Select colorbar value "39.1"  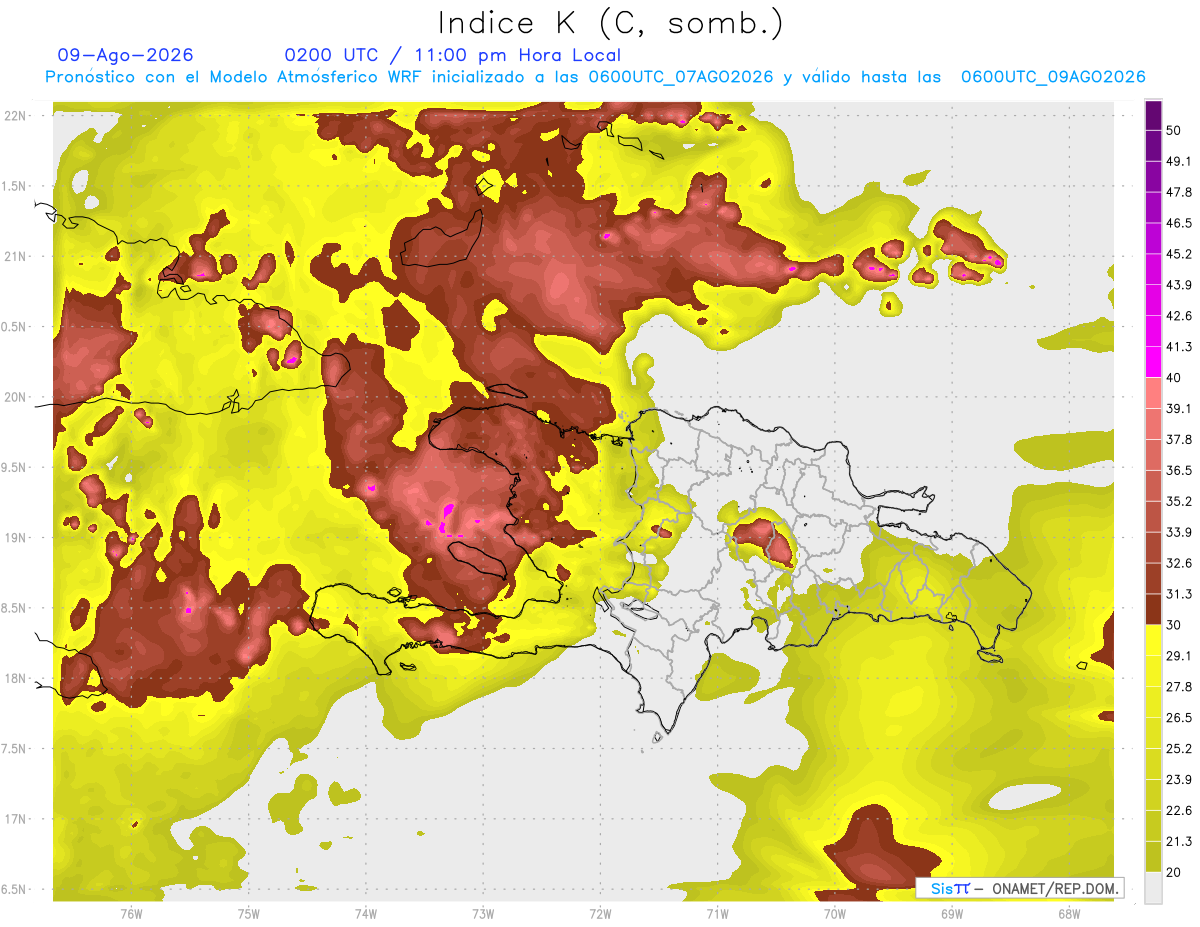coord(1179,408)
